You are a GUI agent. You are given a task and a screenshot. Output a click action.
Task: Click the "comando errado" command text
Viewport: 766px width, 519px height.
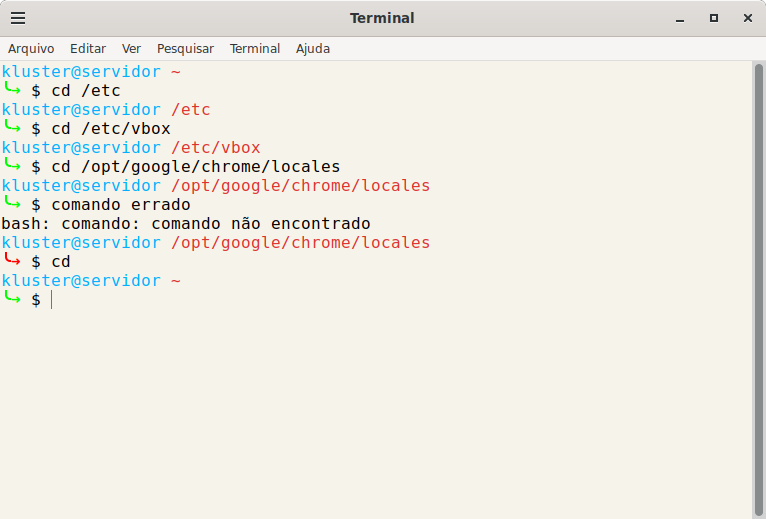coord(121,205)
